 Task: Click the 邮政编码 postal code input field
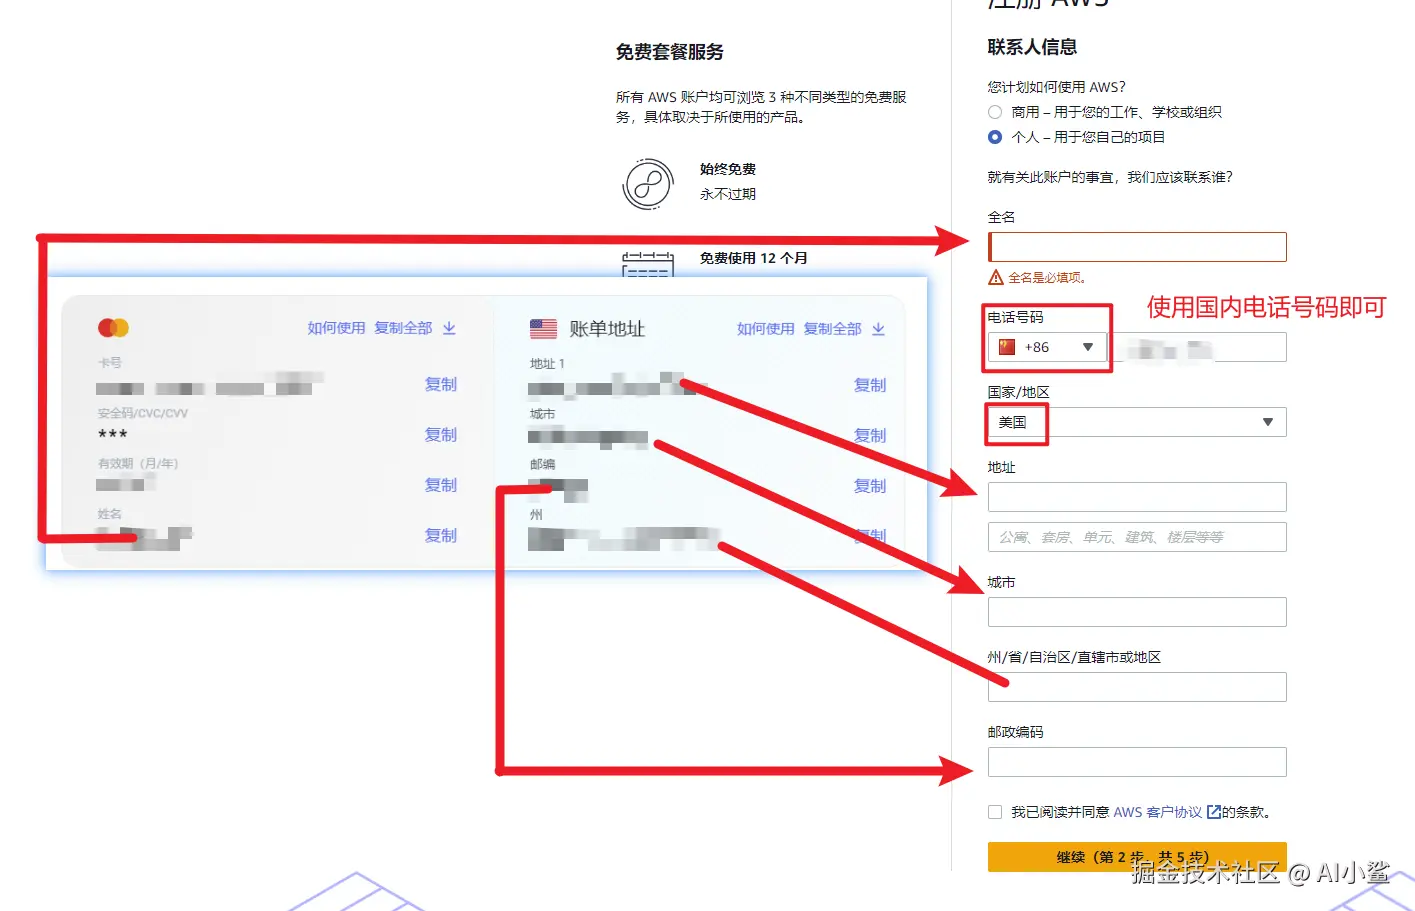click(1137, 762)
